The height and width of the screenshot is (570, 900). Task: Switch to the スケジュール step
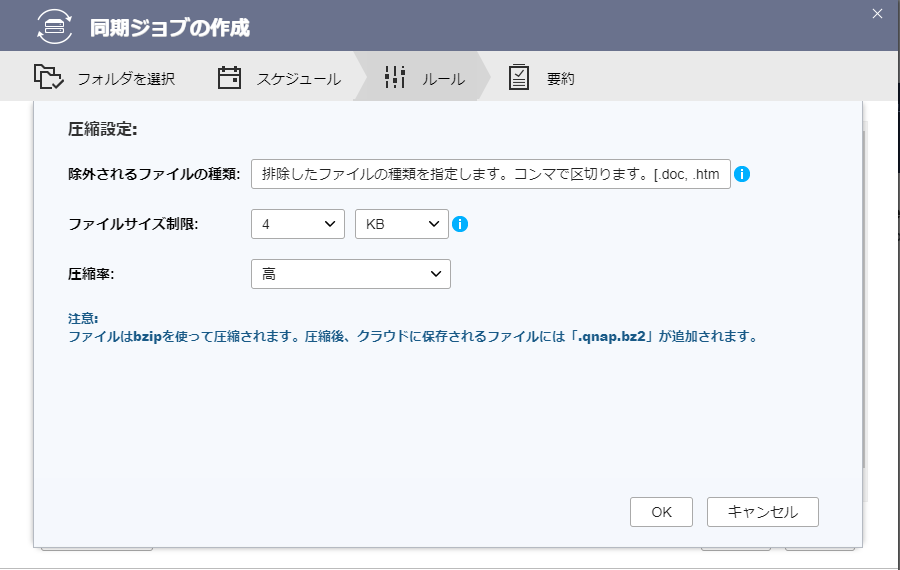tap(298, 79)
